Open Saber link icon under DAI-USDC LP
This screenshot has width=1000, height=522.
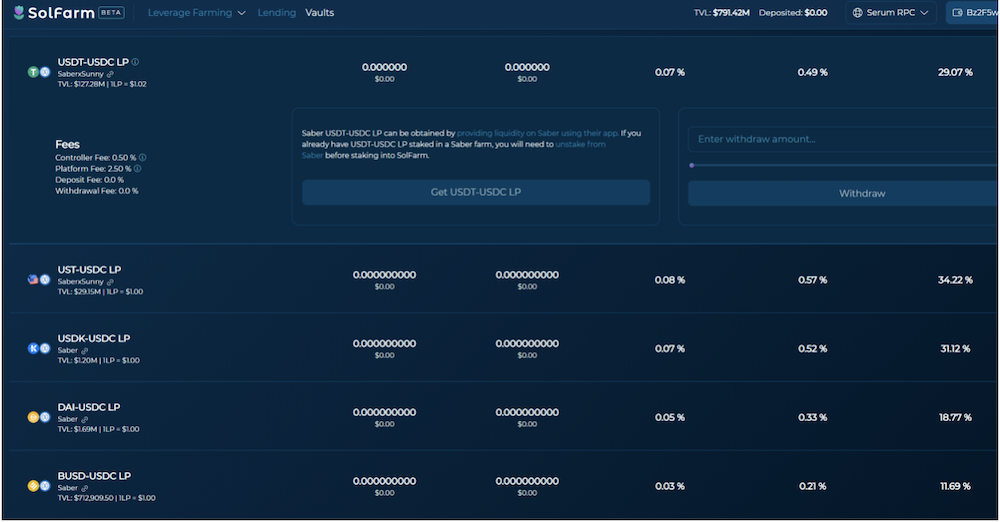pos(84,419)
